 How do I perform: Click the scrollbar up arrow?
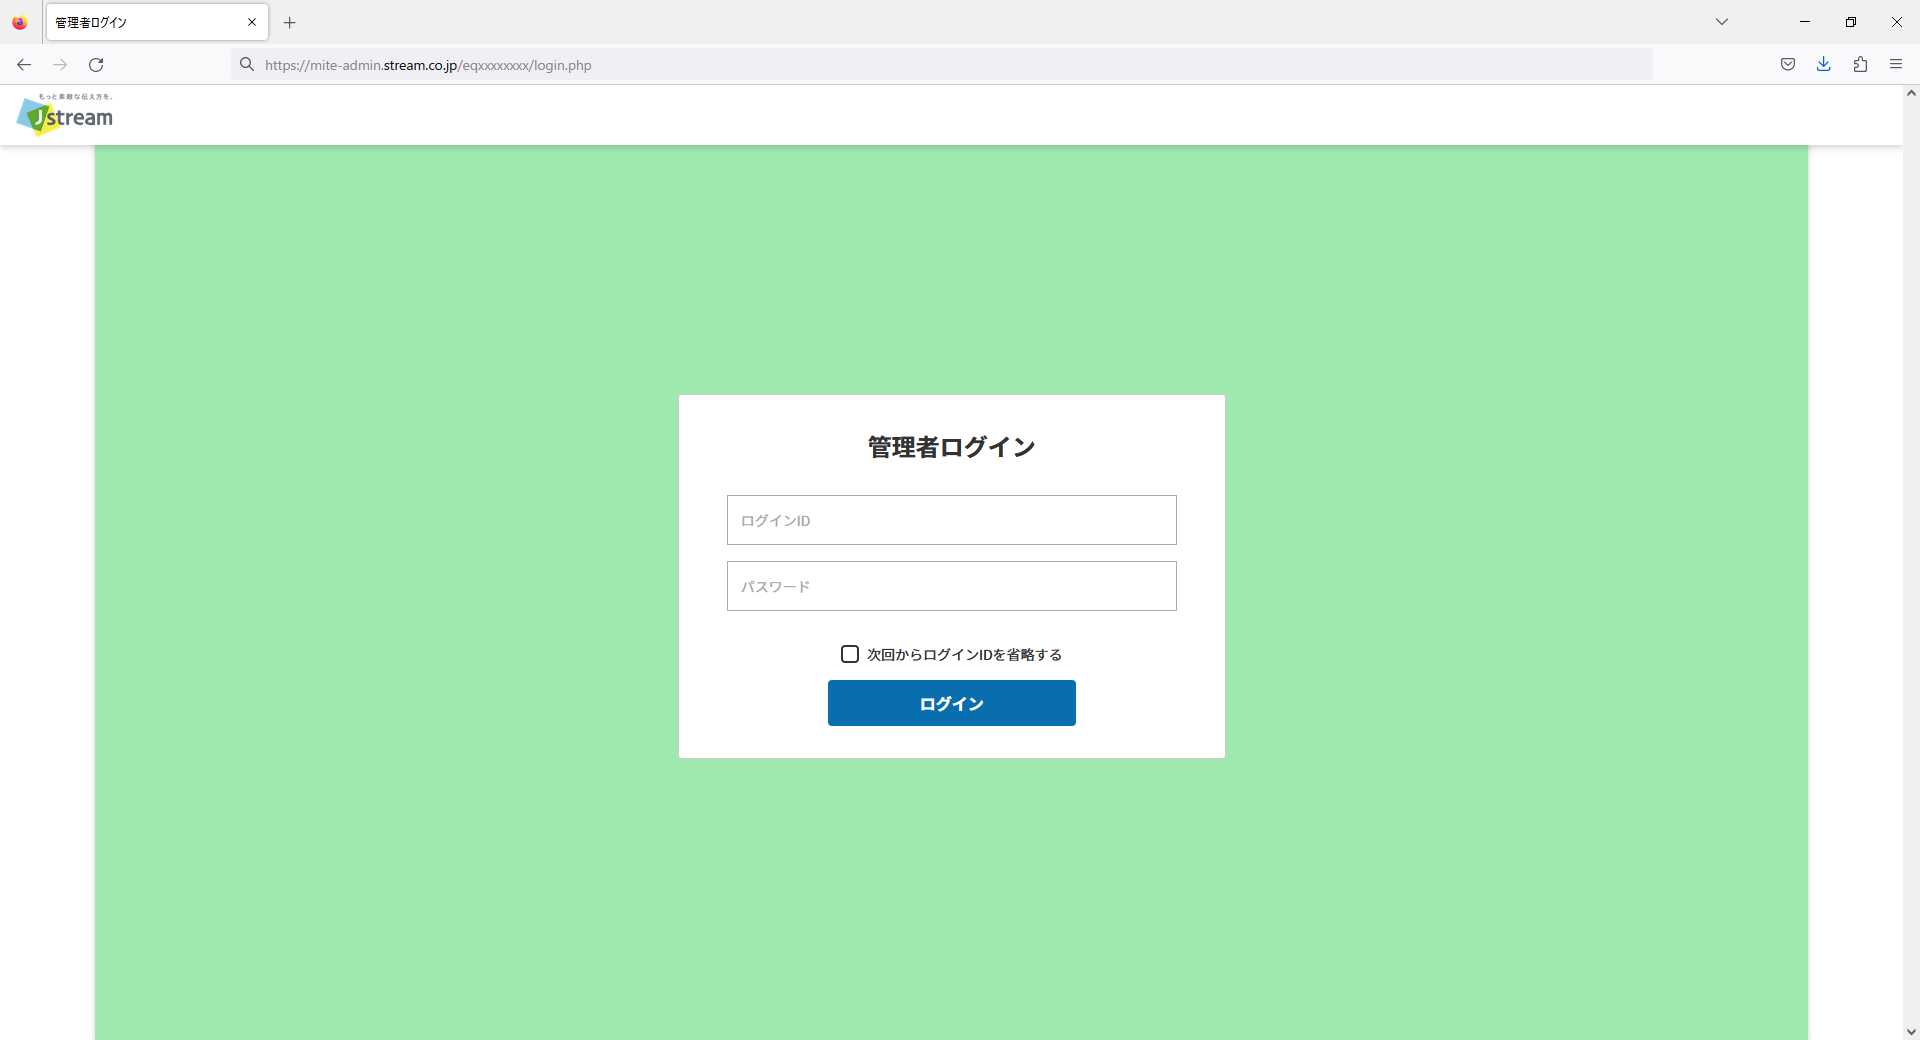[1911, 93]
